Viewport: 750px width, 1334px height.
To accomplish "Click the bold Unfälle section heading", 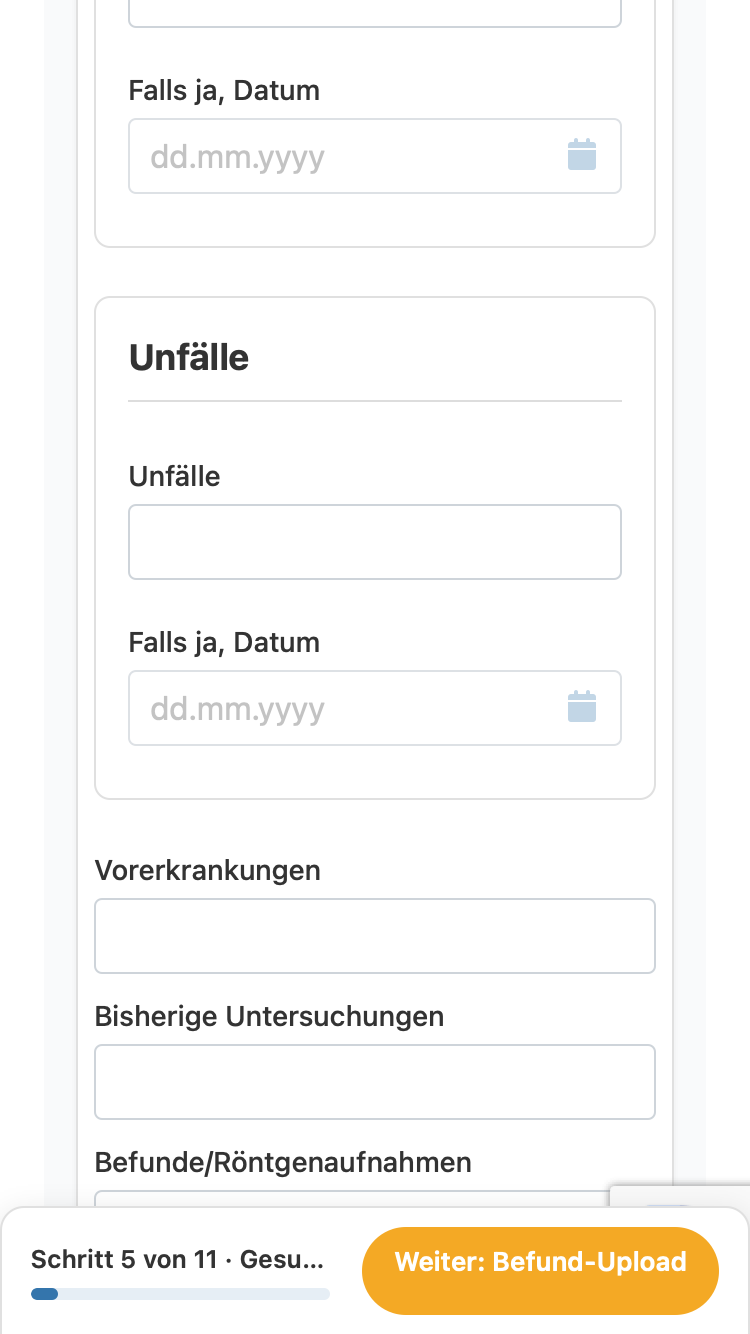I will [189, 357].
